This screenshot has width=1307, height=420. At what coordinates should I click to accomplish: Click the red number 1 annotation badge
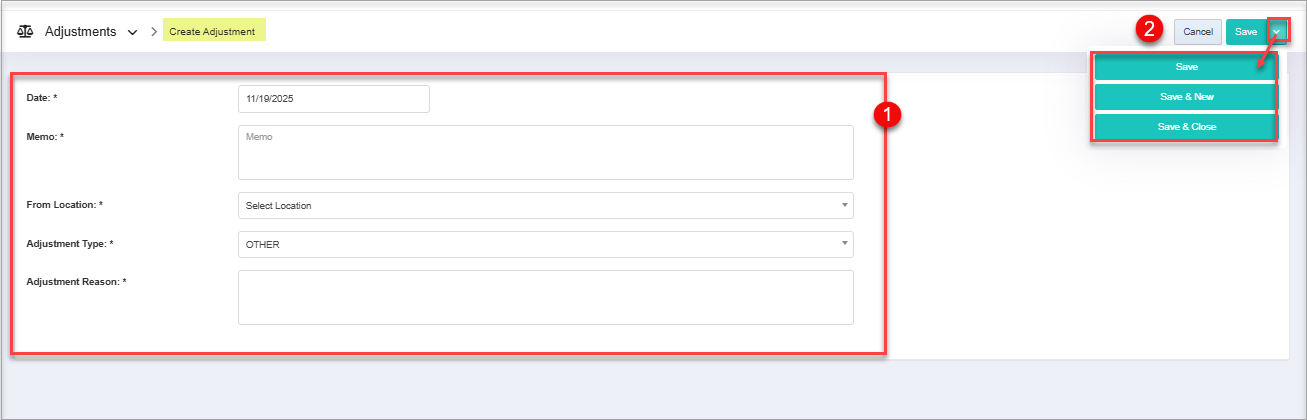[887, 116]
